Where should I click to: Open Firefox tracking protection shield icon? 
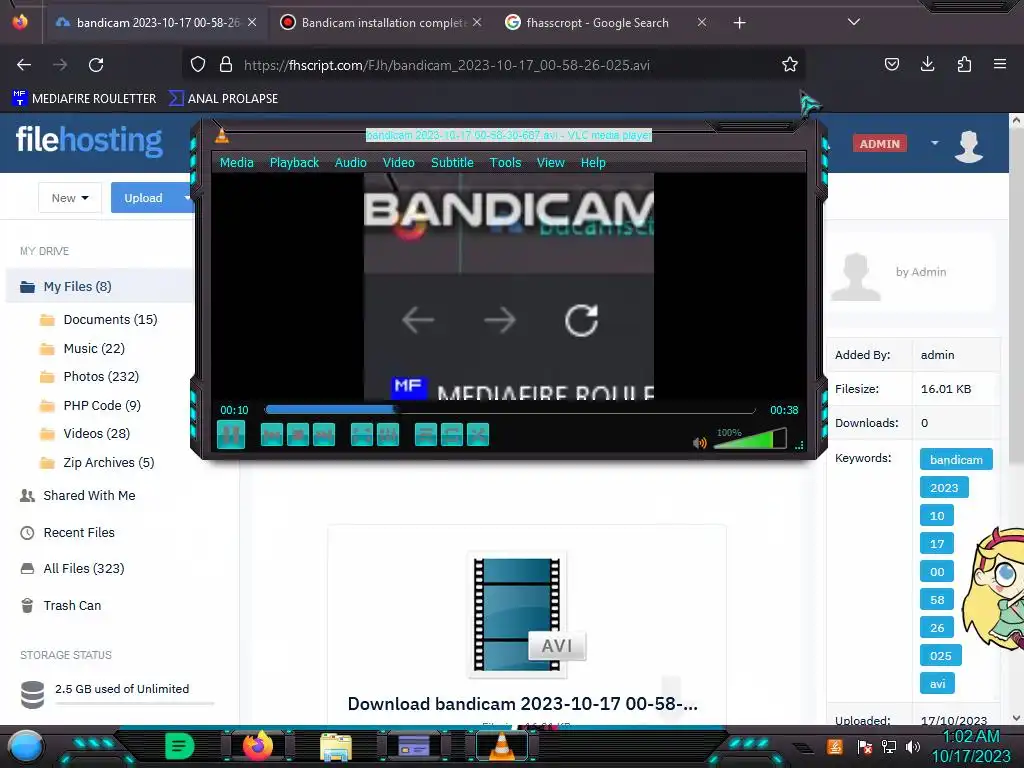click(198, 64)
